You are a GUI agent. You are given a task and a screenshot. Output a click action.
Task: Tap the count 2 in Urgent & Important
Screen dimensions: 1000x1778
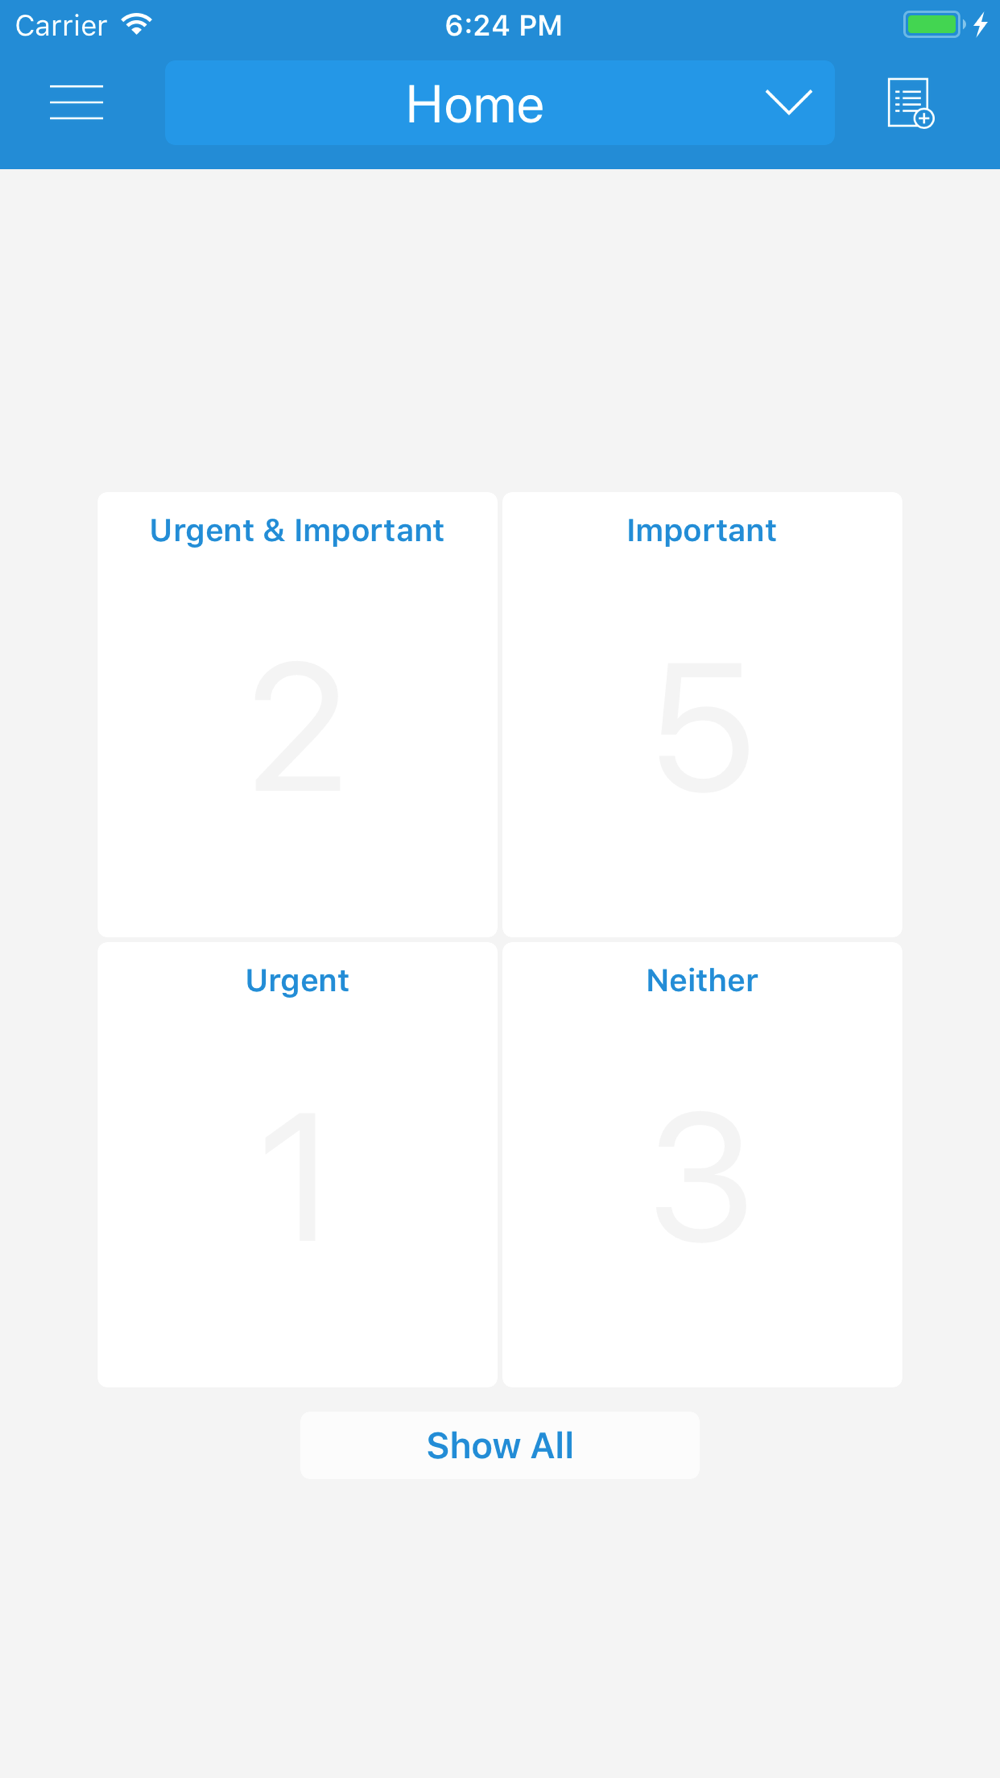297,726
